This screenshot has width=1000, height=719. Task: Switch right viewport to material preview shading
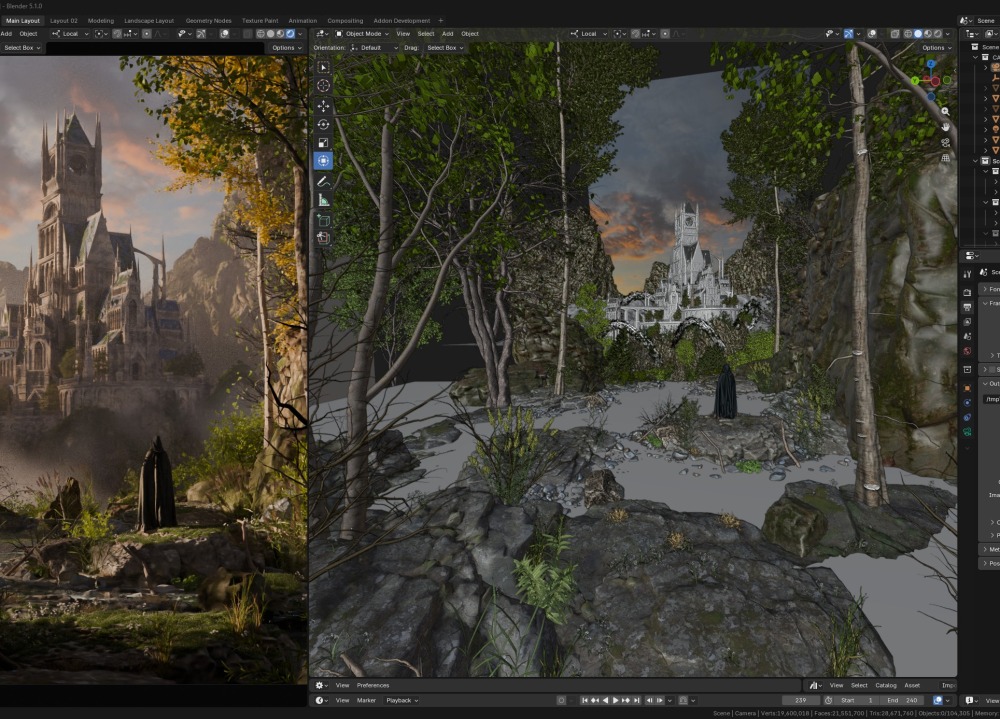(928, 34)
